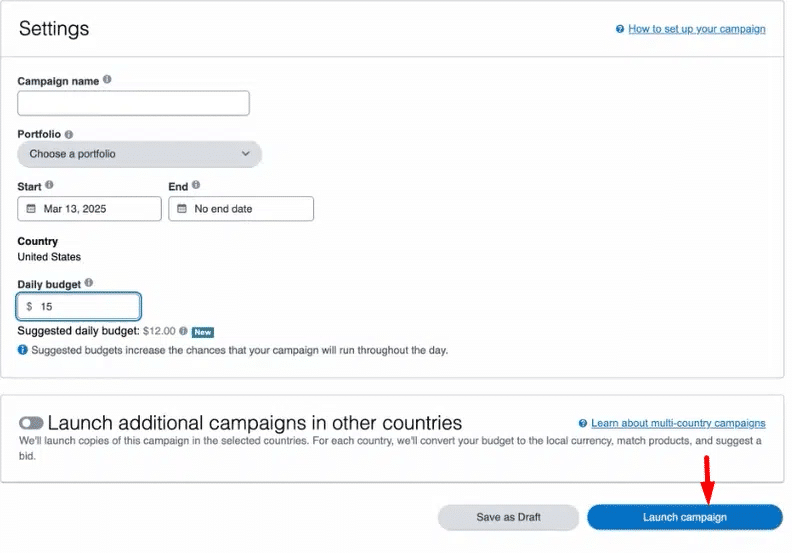Screen dimensions: 792x553
Task: Click the Campaign name info icon
Action: [x=107, y=80]
